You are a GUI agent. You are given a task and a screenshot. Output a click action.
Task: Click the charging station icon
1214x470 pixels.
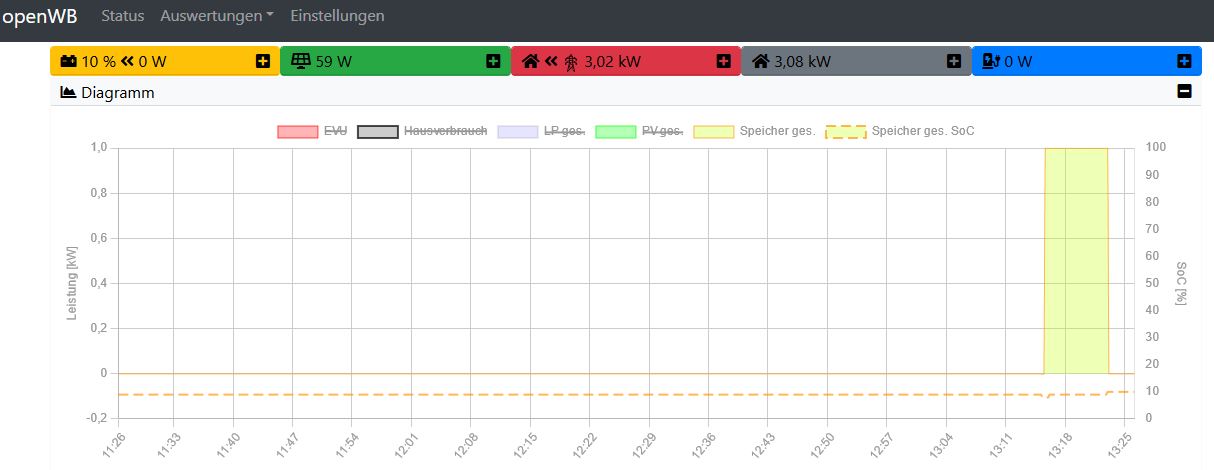click(x=991, y=61)
